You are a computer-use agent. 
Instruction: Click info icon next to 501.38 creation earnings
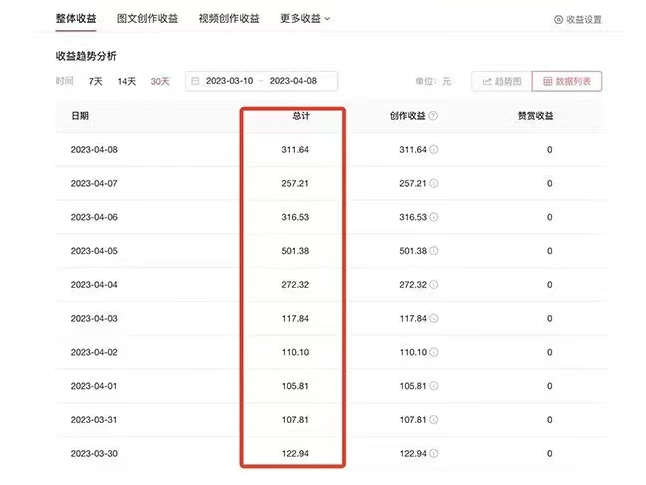pyautogui.click(x=433, y=251)
